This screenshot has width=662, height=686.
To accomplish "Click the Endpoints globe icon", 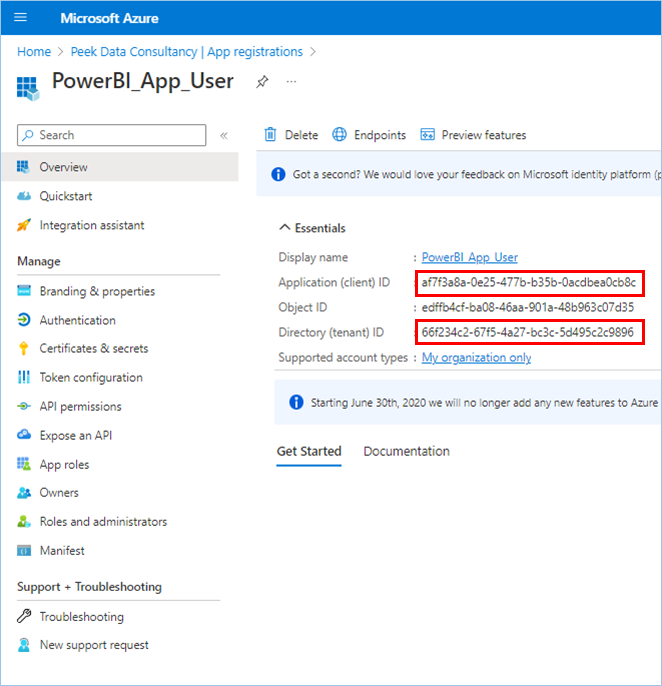I will click(339, 134).
